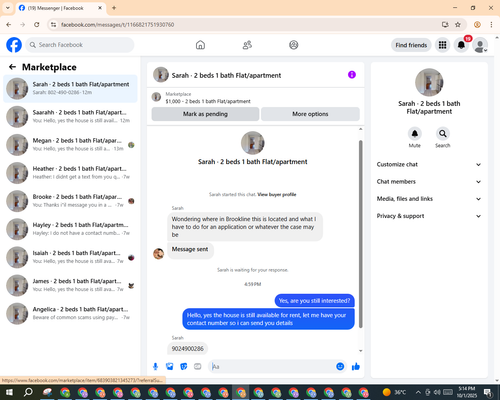The image size is (500, 400).
Task: Open the tab search dropdown arrow
Action: tap(7, 8)
